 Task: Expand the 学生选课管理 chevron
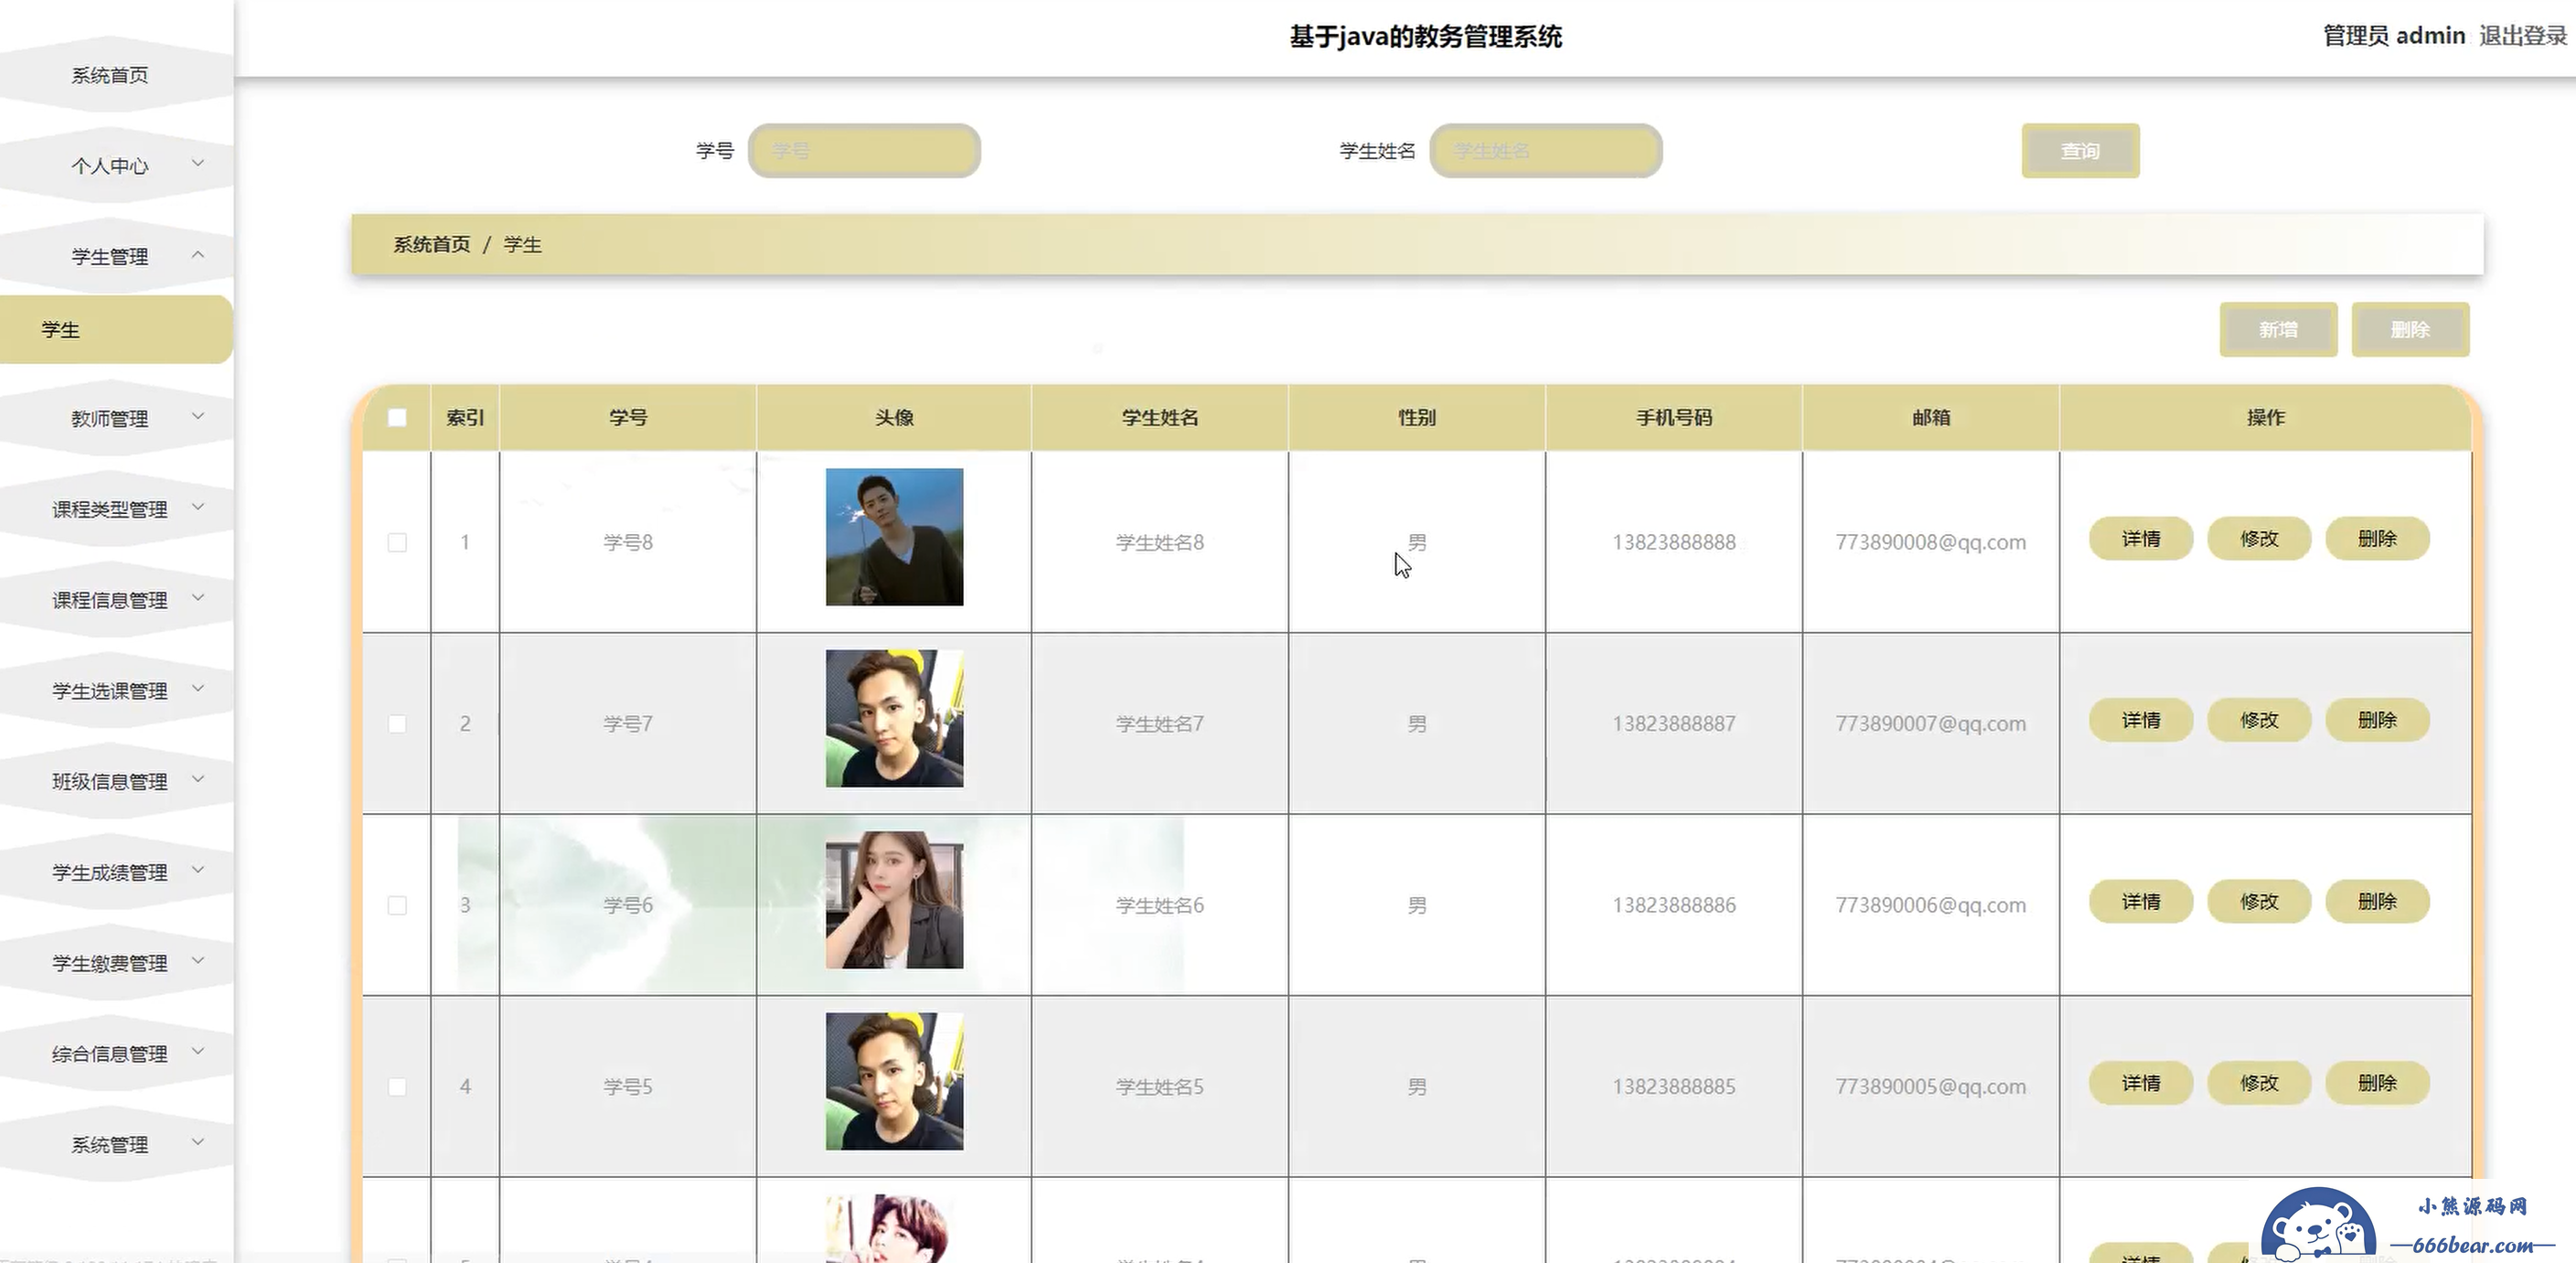pos(198,688)
